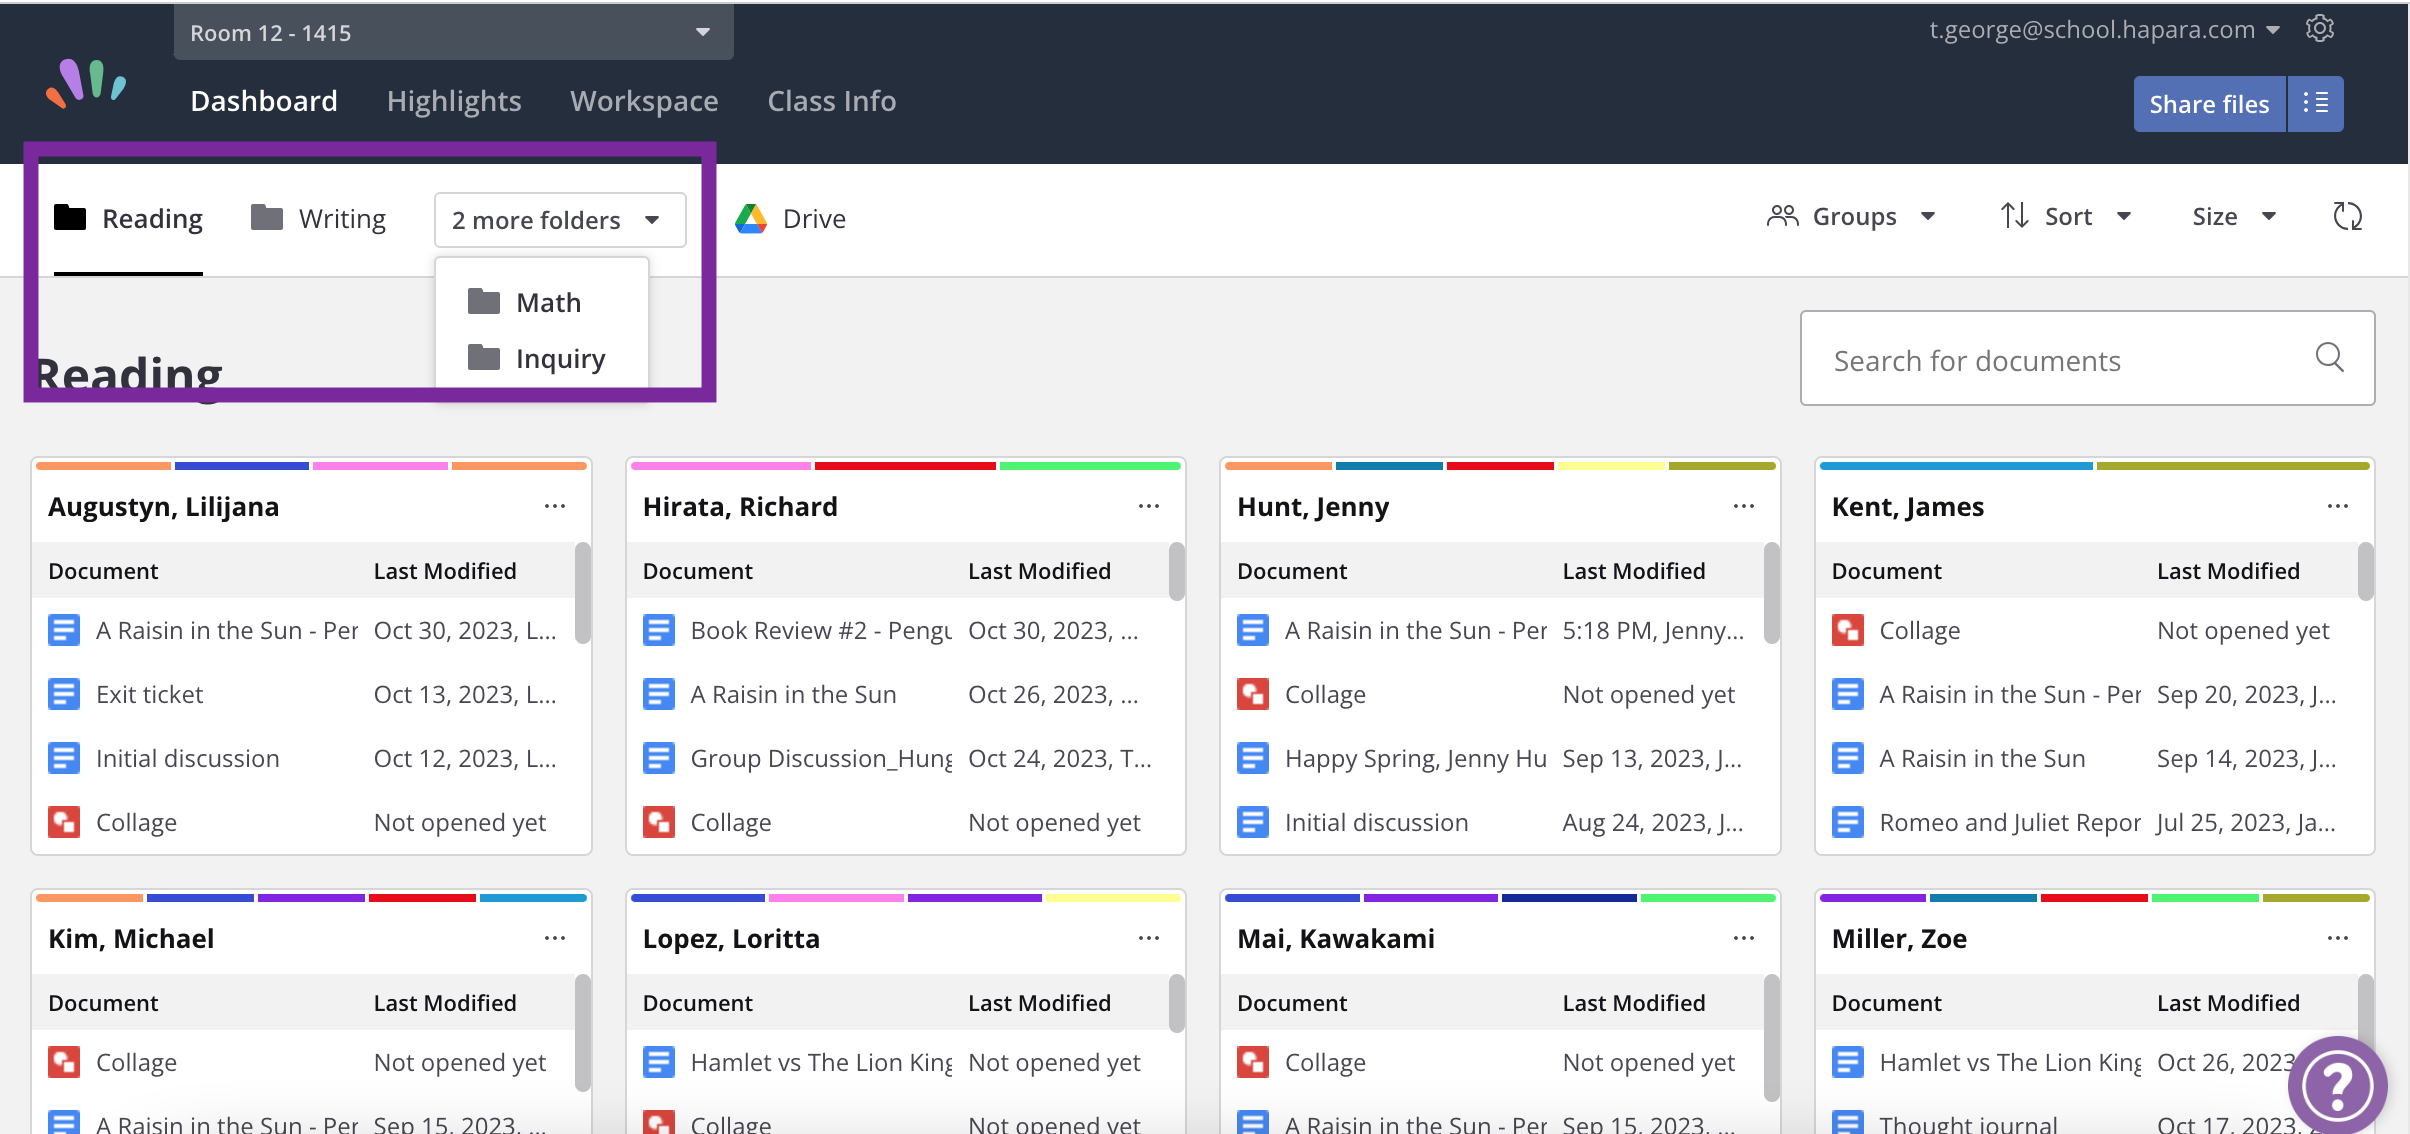Viewport: 2410px width, 1134px height.
Task: Click the Share files button
Action: click(2208, 103)
